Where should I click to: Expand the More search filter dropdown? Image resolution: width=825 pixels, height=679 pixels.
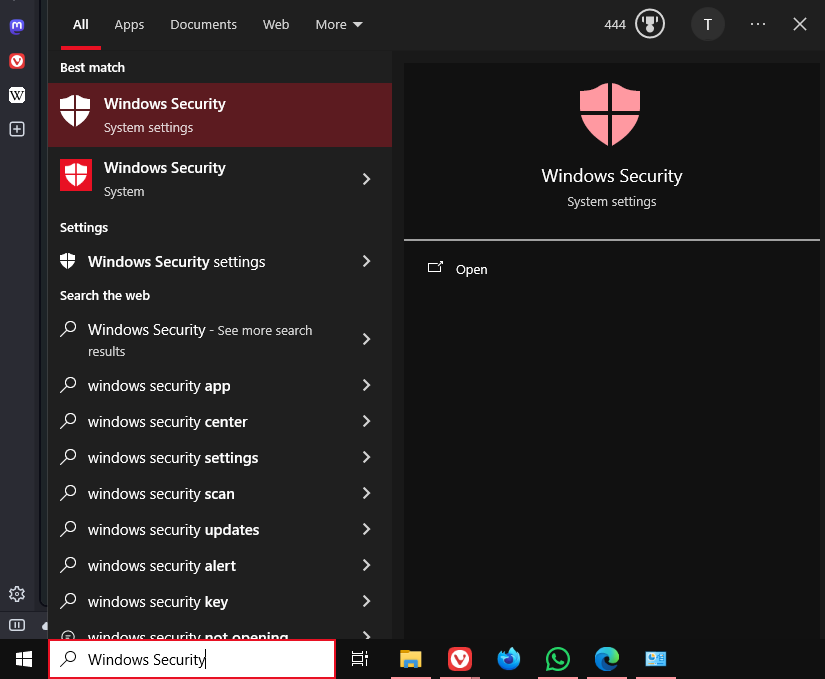(338, 24)
